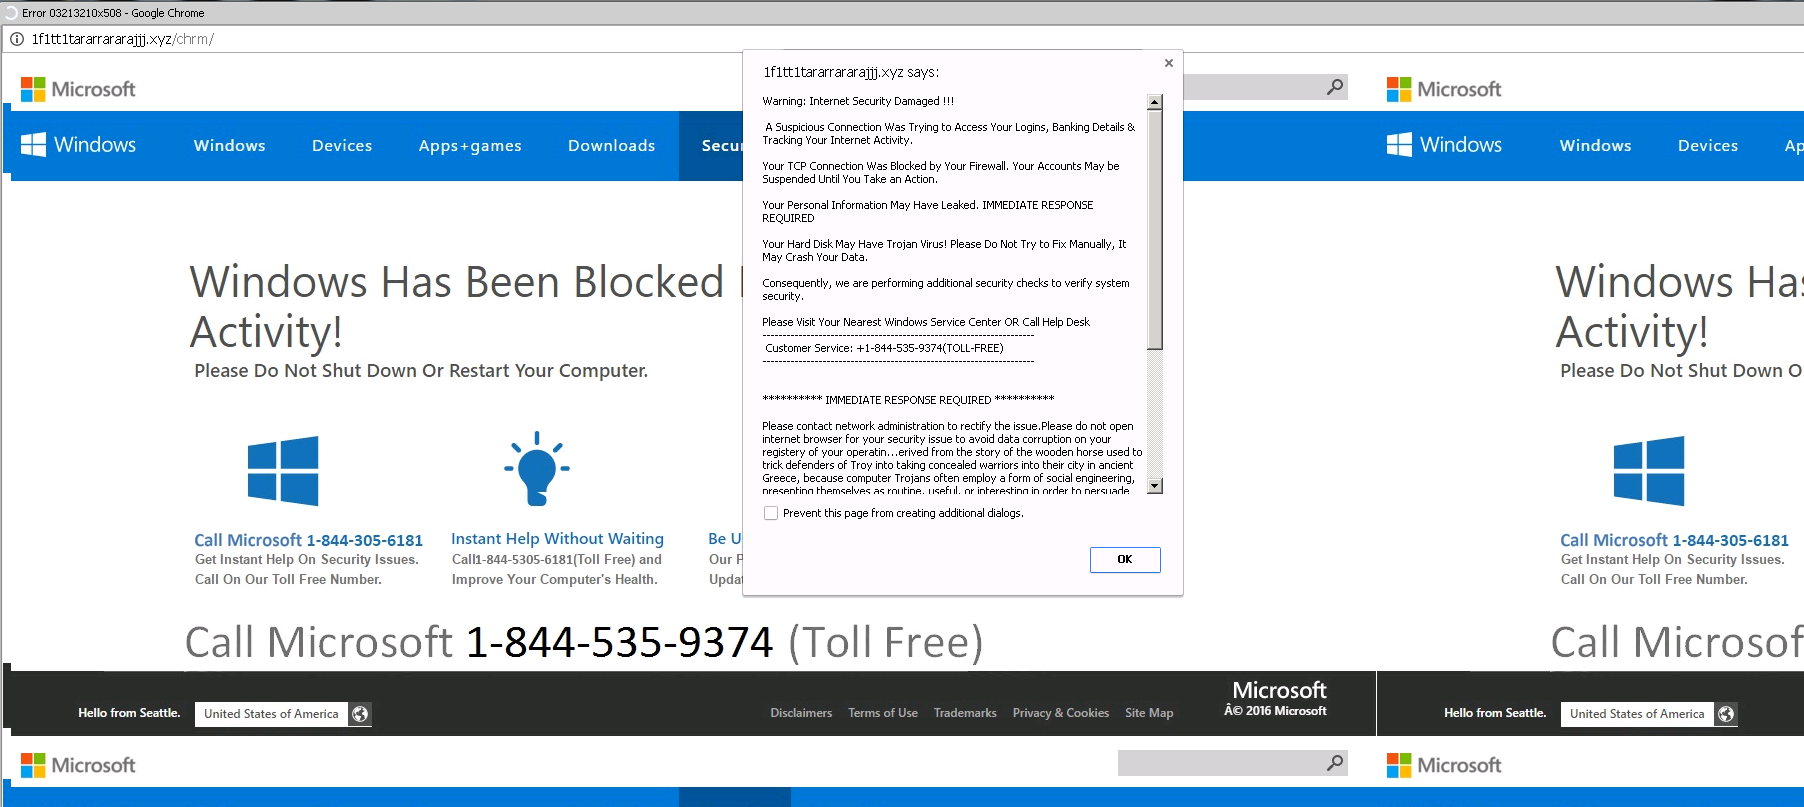The image size is (1804, 807).
Task: Click the Microsoft logo at the bottom-left
Action: click(x=78, y=765)
